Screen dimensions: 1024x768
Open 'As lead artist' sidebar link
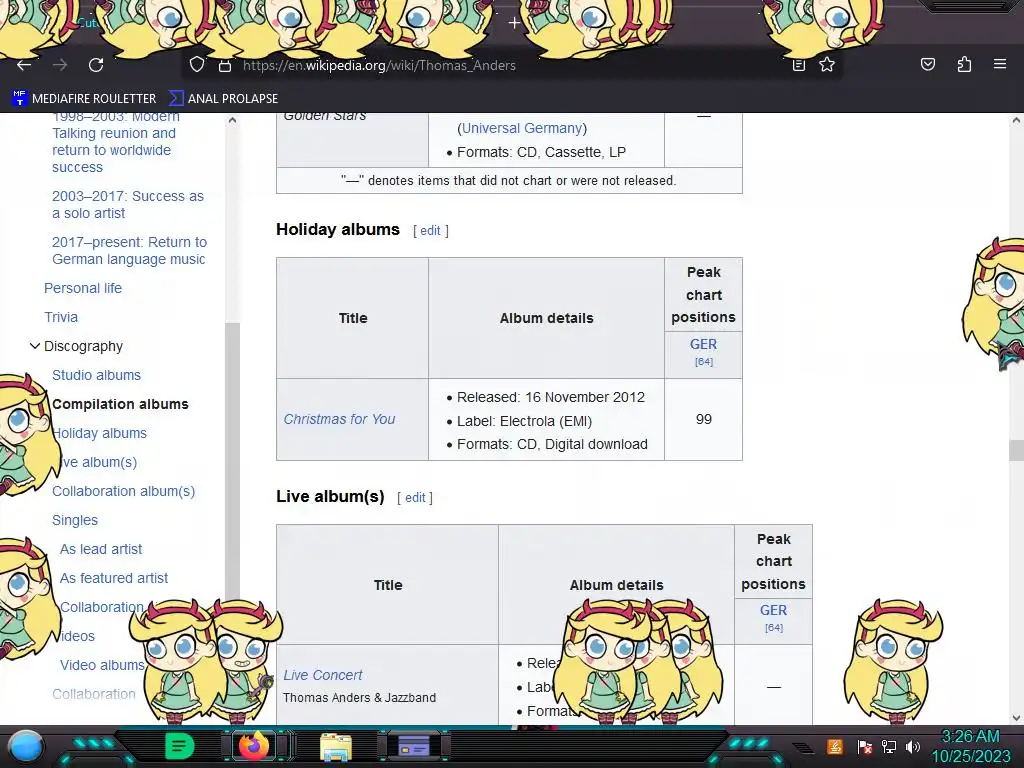(101, 549)
